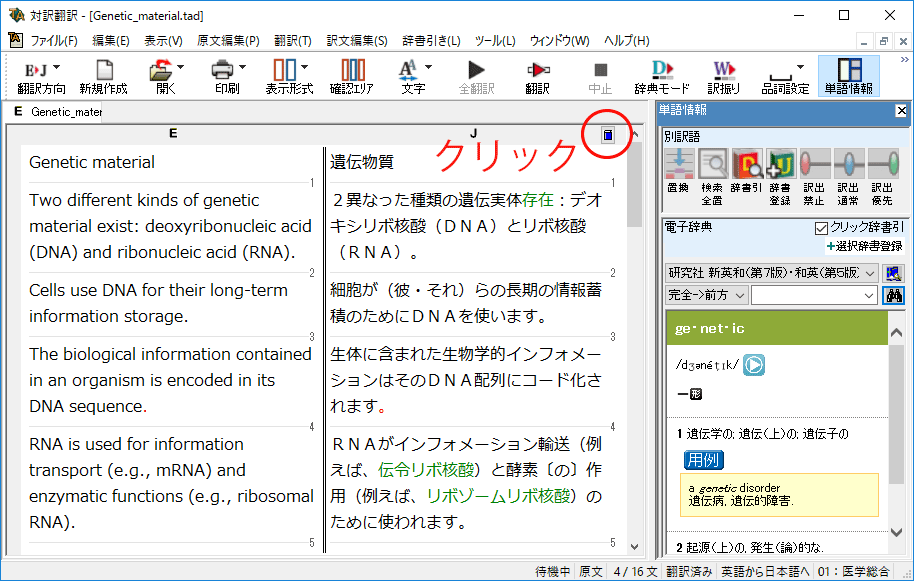Click the +選択辞書登録 link

pos(864,247)
